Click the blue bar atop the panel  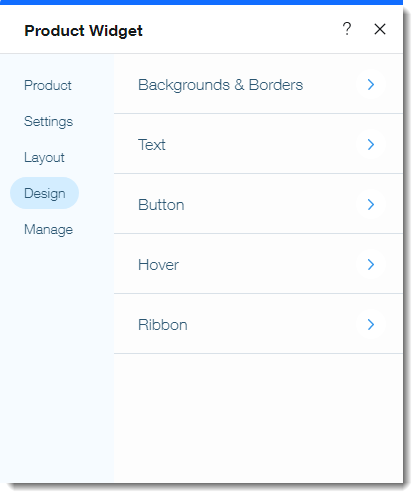click(201, 2)
